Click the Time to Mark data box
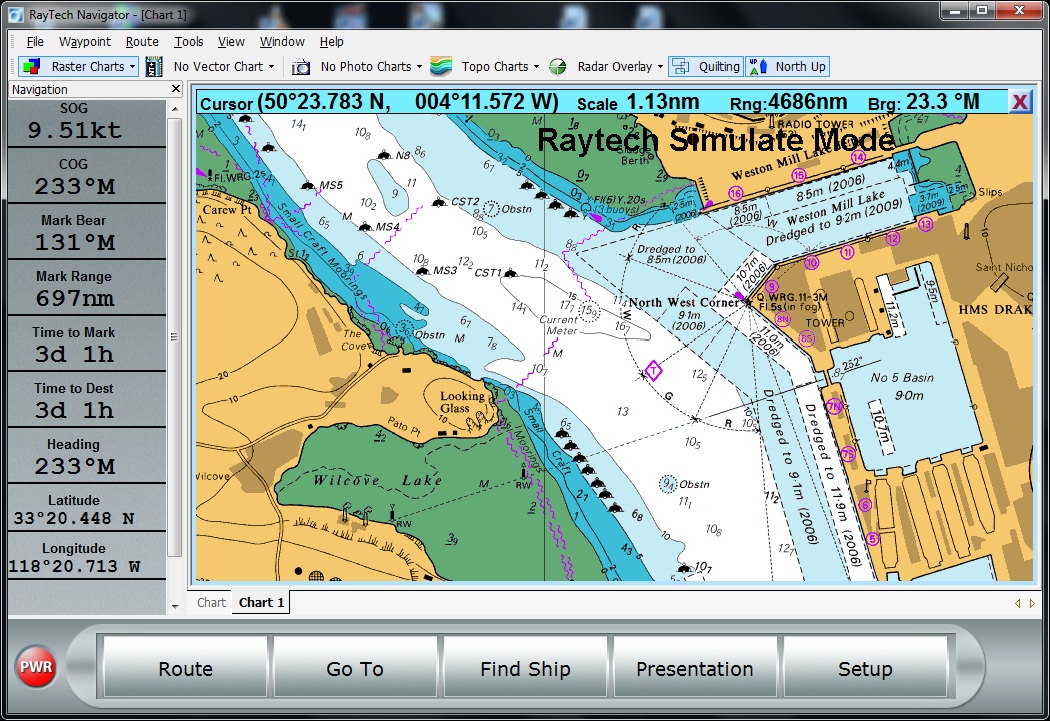This screenshot has width=1050, height=721. click(86, 344)
